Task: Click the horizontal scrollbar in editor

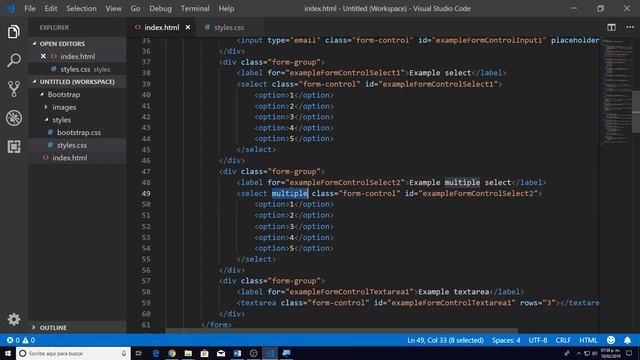Action: pos(342,331)
